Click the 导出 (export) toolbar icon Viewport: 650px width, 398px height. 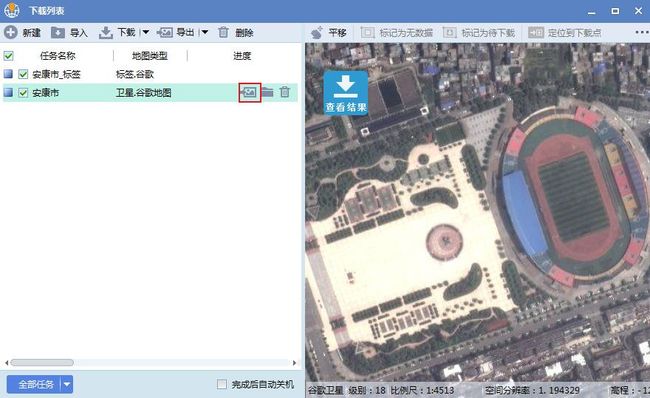tap(165, 32)
